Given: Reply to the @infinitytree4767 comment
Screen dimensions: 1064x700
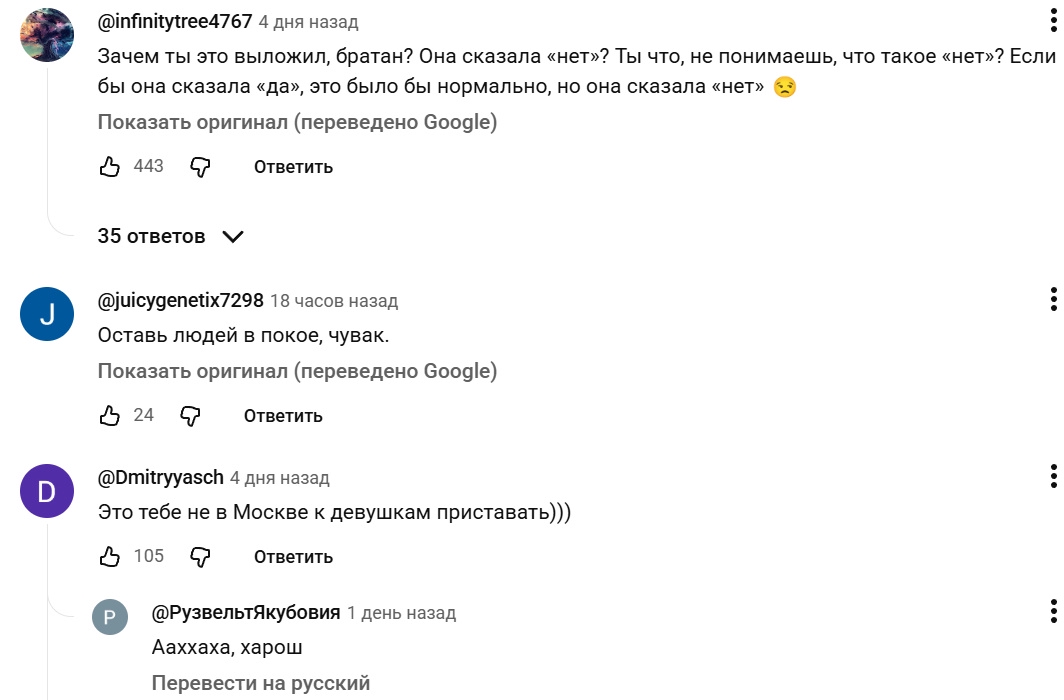Looking at the screenshot, I should click(x=293, y=167).
